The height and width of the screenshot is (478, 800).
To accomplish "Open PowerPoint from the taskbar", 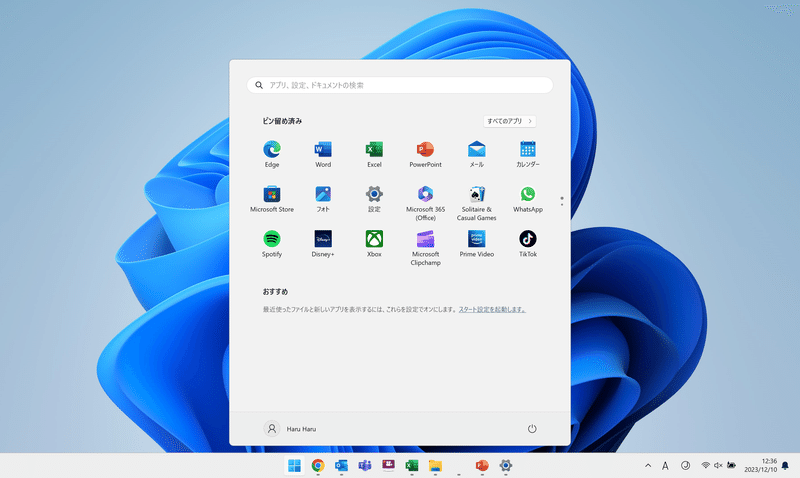I will click(482, 465).
